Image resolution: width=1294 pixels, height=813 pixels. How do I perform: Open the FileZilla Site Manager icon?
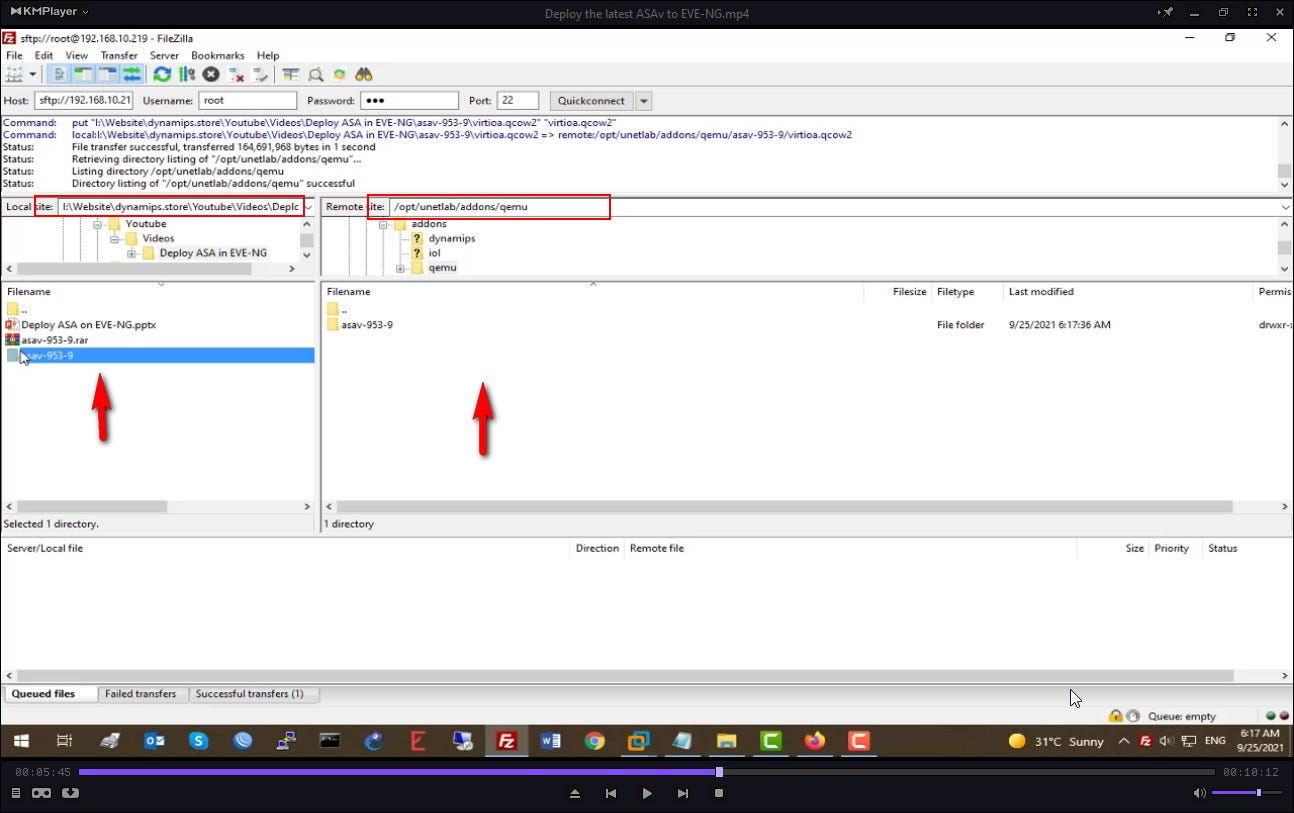[x=14, y=74]
